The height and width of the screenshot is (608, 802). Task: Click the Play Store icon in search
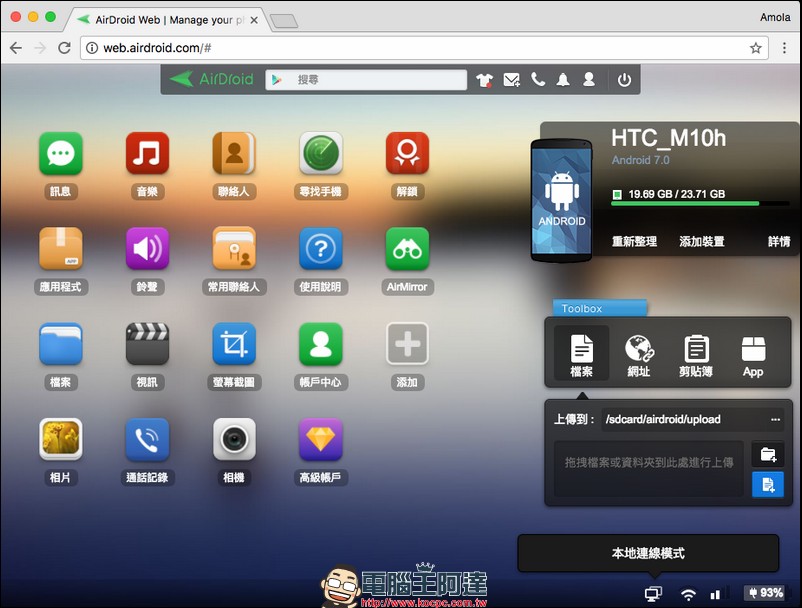coord(277,80)
